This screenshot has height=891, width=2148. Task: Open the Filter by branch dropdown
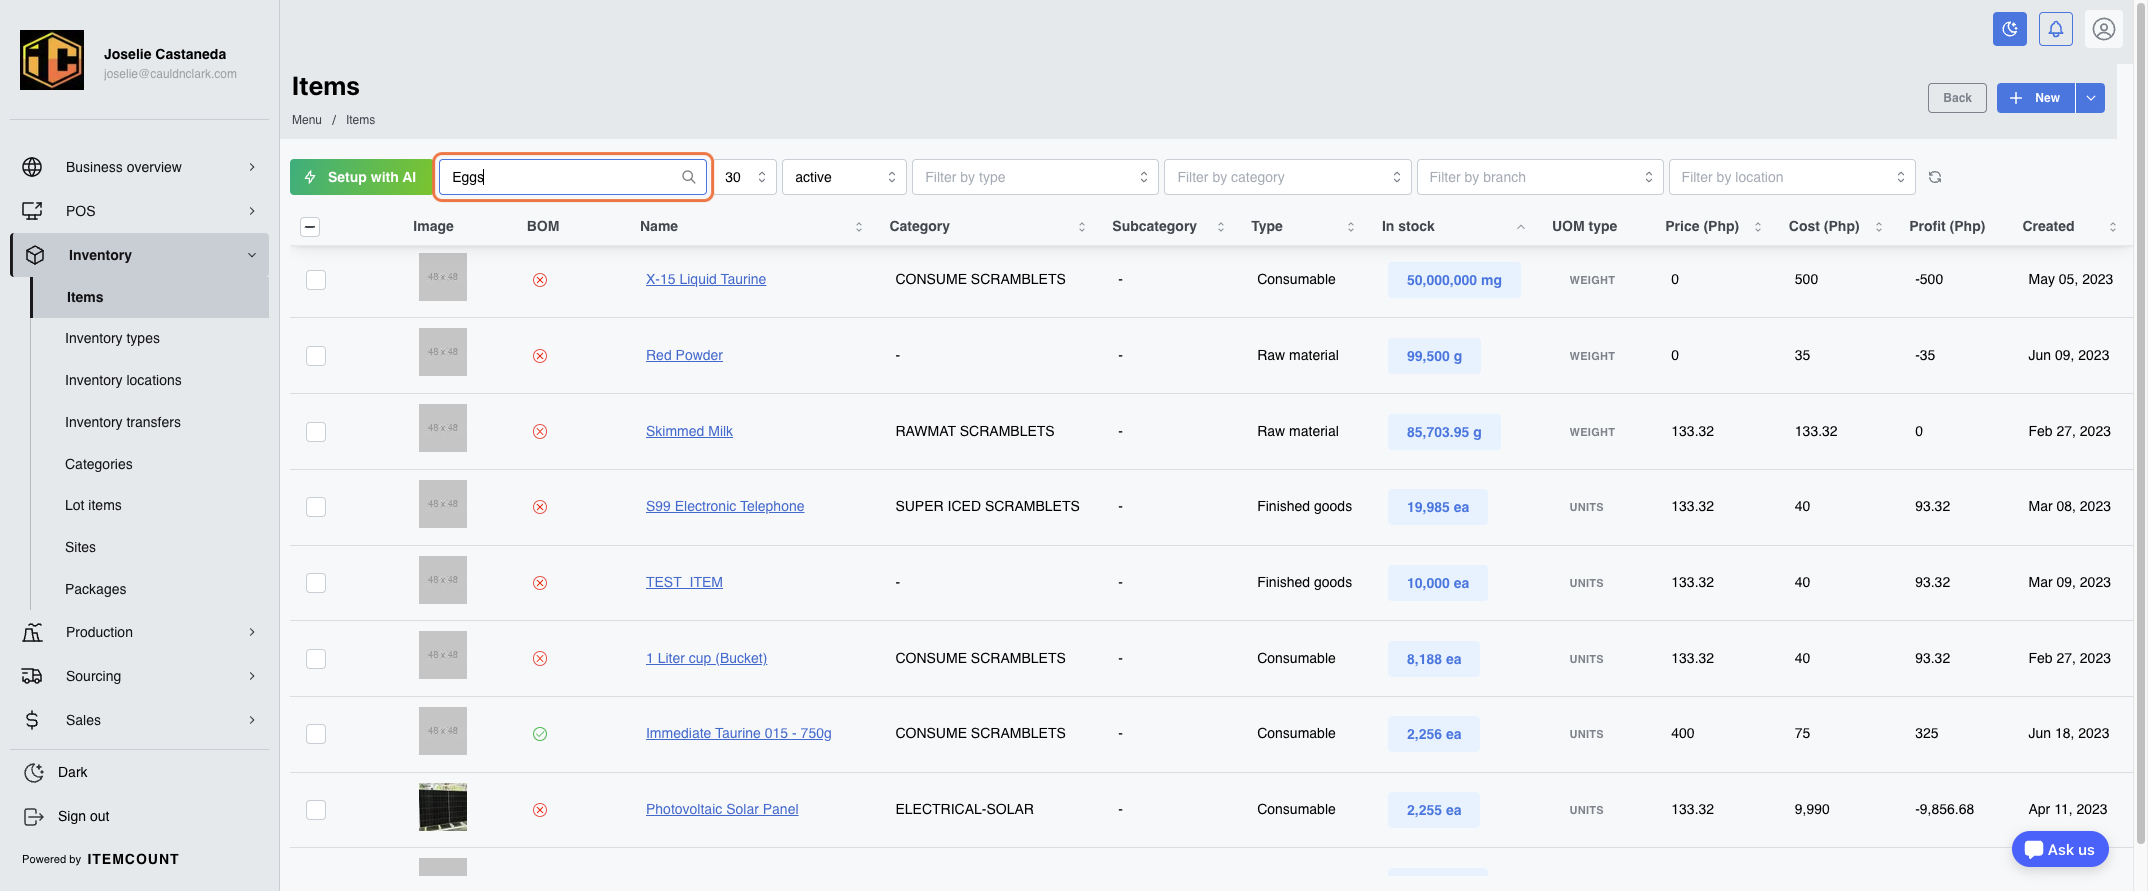(x=1540, y=177)
